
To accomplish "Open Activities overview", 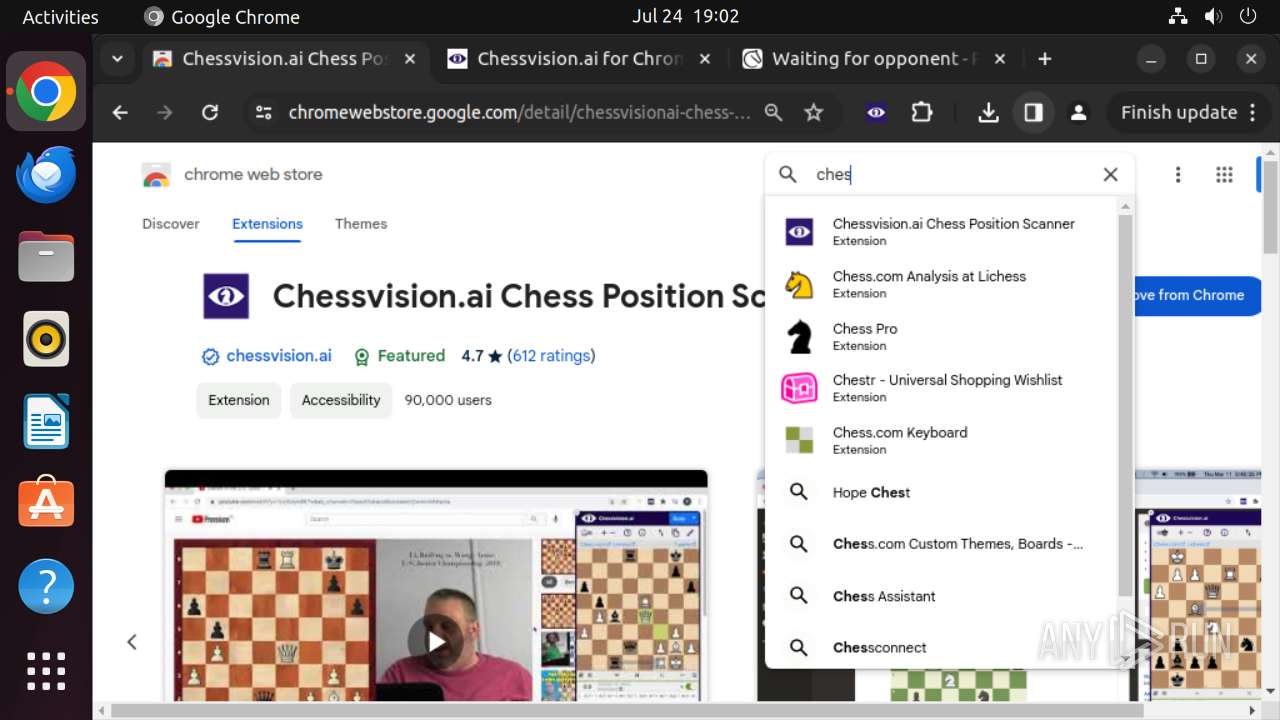I will [x=61, y=17].
